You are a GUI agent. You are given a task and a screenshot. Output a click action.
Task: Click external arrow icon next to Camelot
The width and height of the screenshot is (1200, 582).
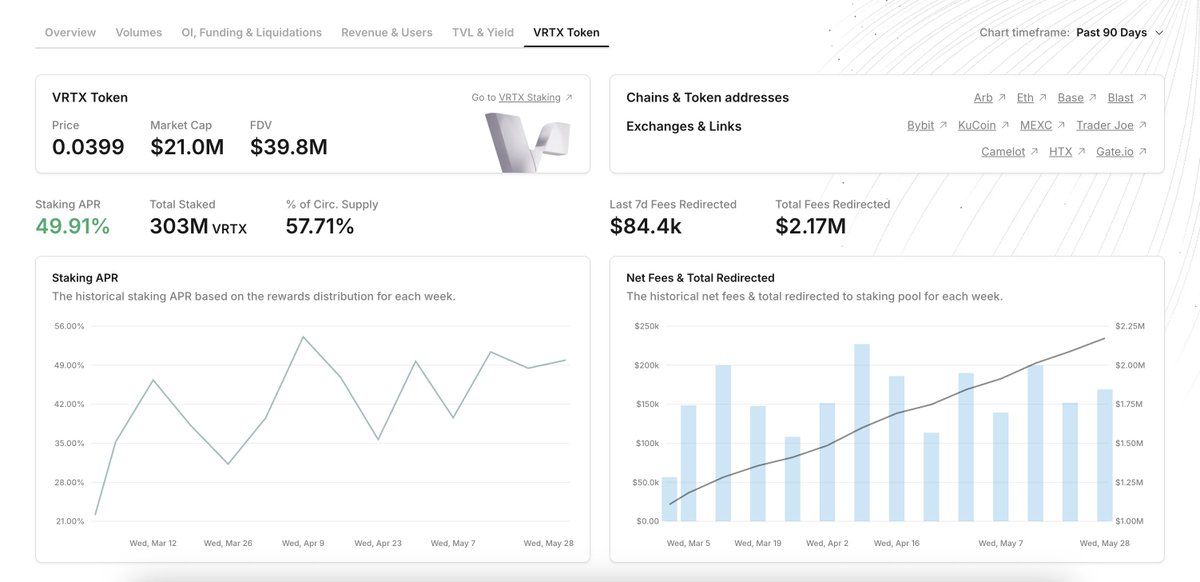1035,152
